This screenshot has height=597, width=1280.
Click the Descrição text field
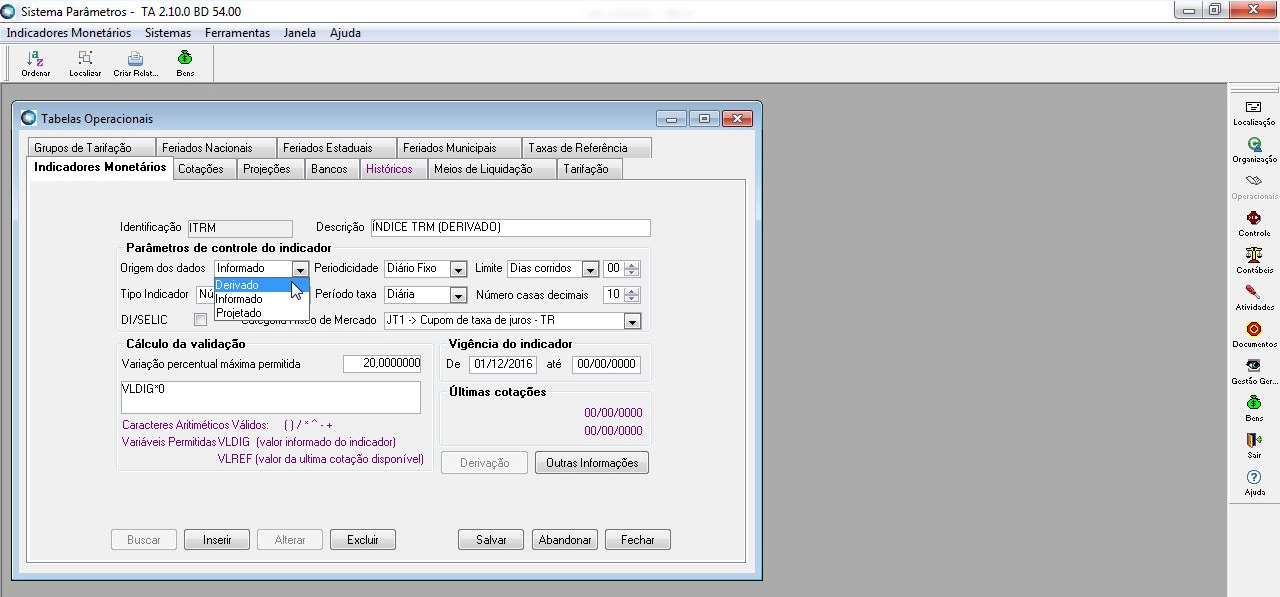point(510,228)
